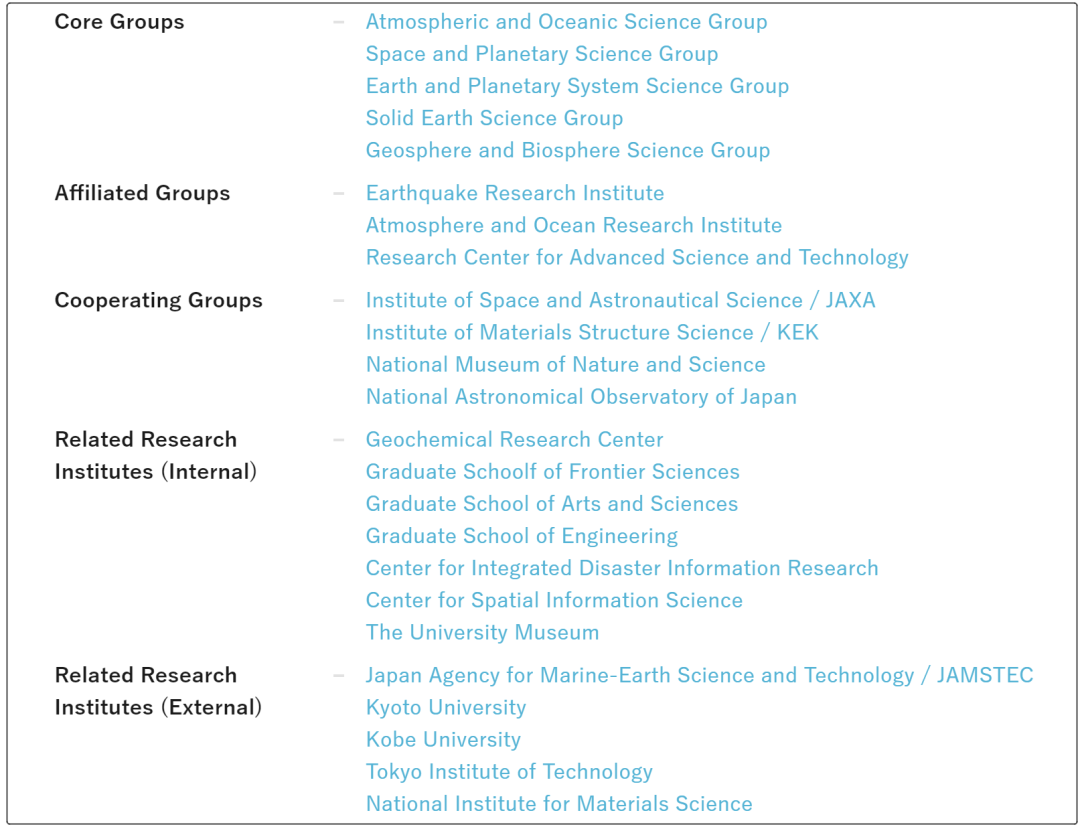The width and height of the screenshot is (1080, 827).
Task: Open the Solid Earth Science Group link
Action: tap(495, 118)
